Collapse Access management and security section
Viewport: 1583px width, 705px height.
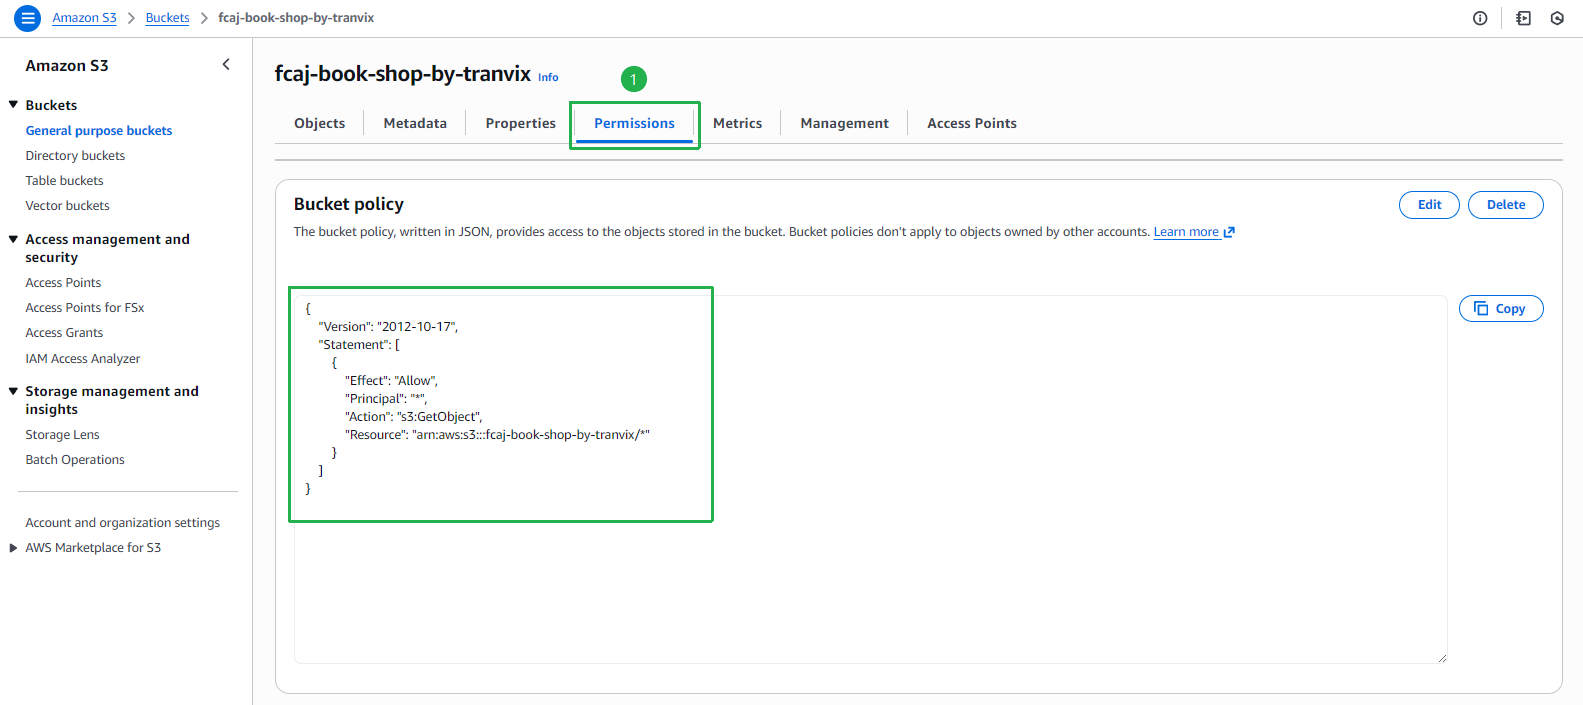point(13,239)
